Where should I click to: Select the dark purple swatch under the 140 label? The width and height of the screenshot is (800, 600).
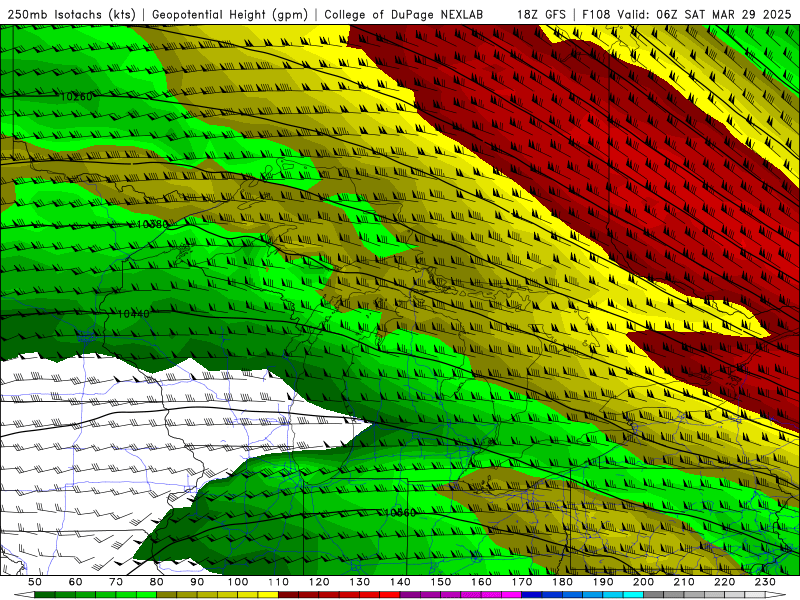pos(410,595)
